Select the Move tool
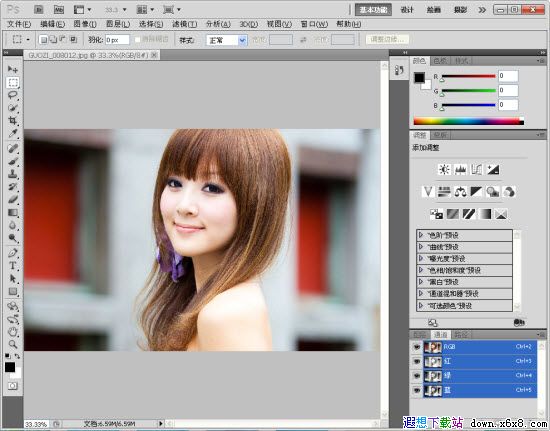Viewport: 550px width, 431px height. pos(13,69)
